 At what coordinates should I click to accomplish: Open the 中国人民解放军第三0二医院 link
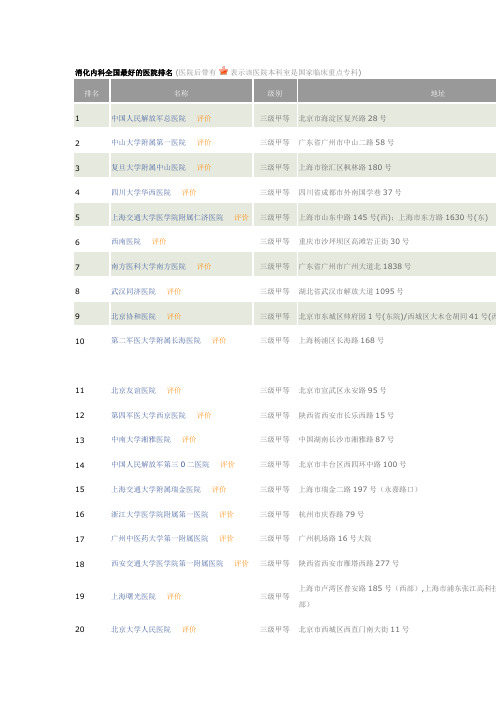pos(160,465)
